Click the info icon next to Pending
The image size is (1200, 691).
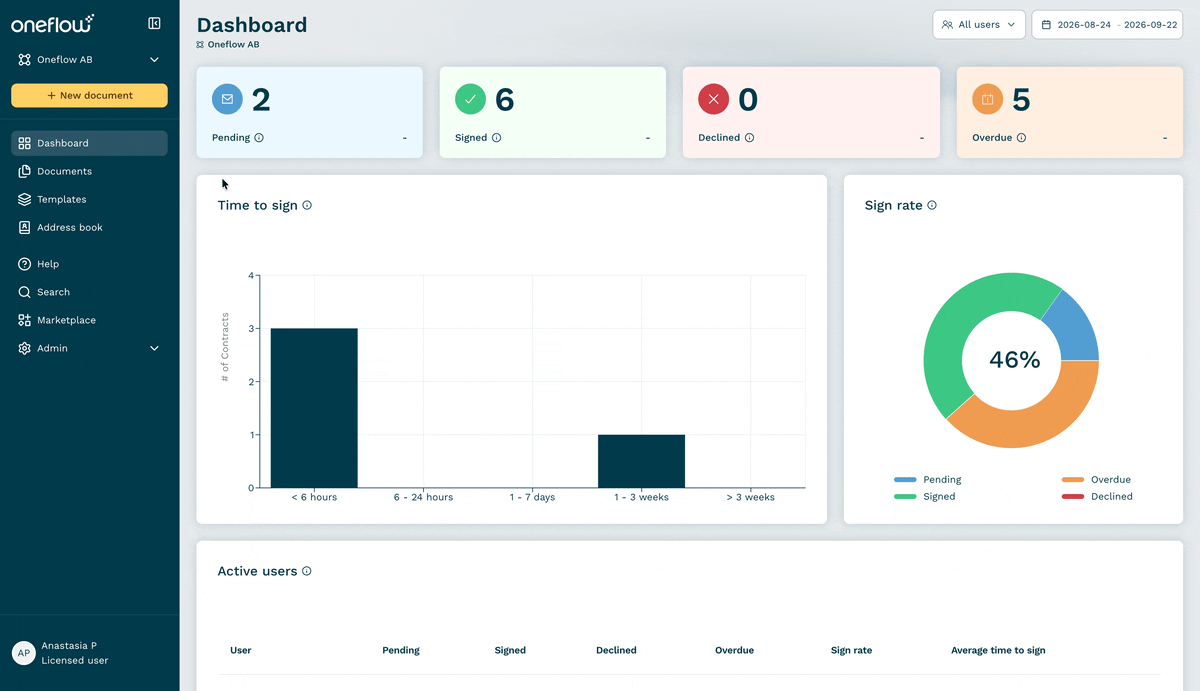point(259,138)
